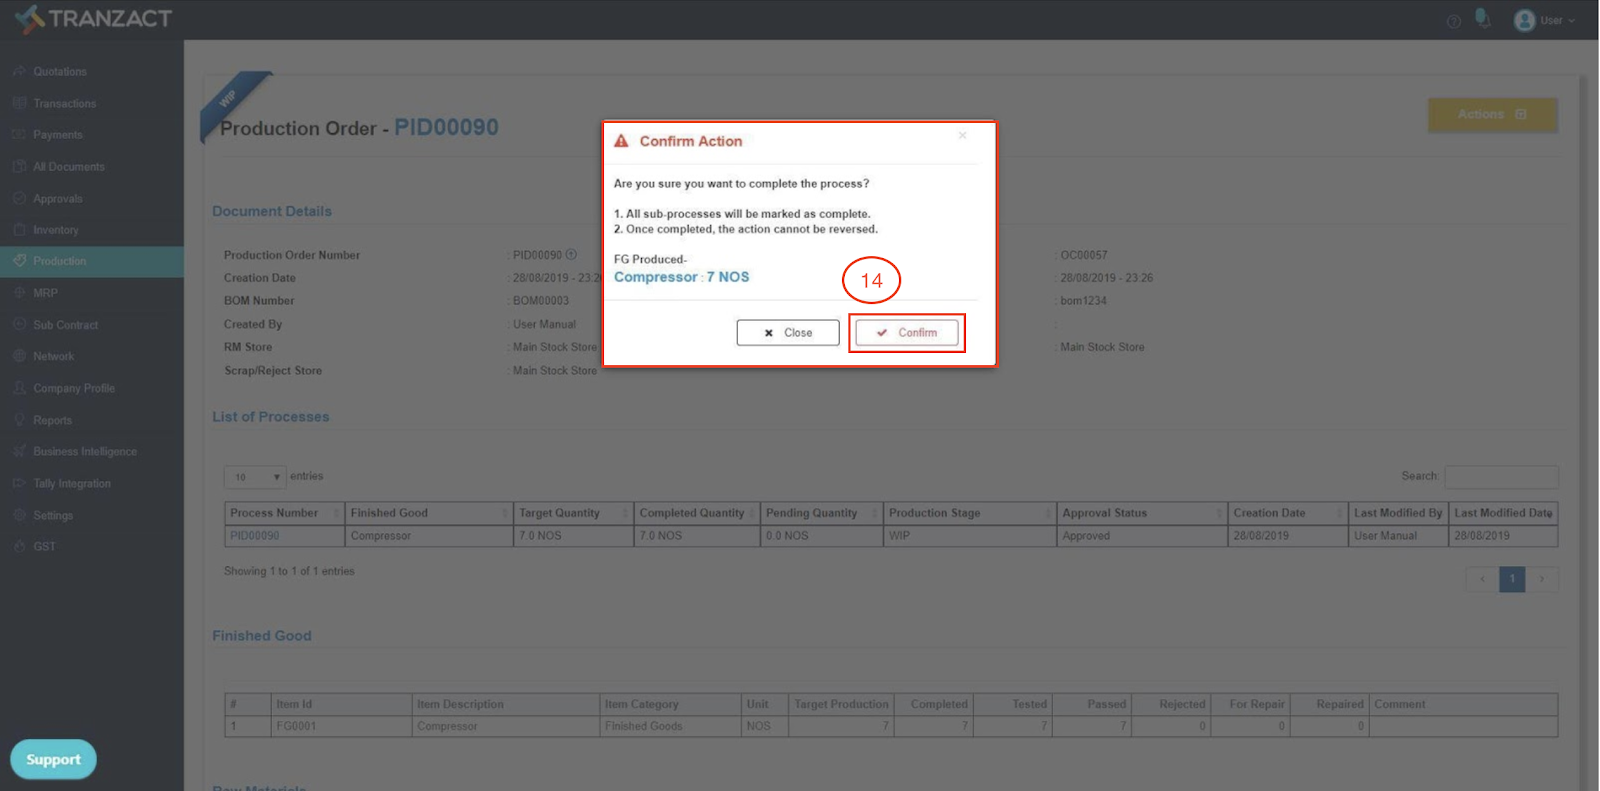Open Transactions in the sidebar

65,104
